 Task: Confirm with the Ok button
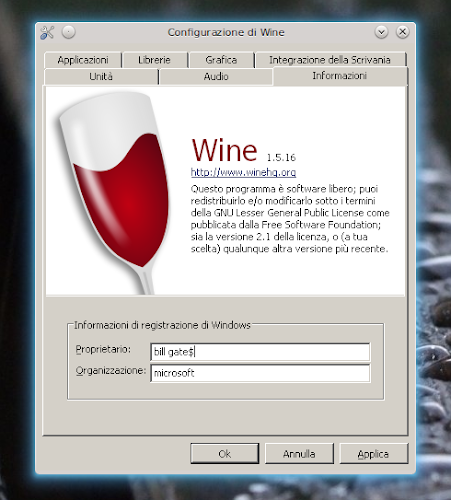point(225,454)
